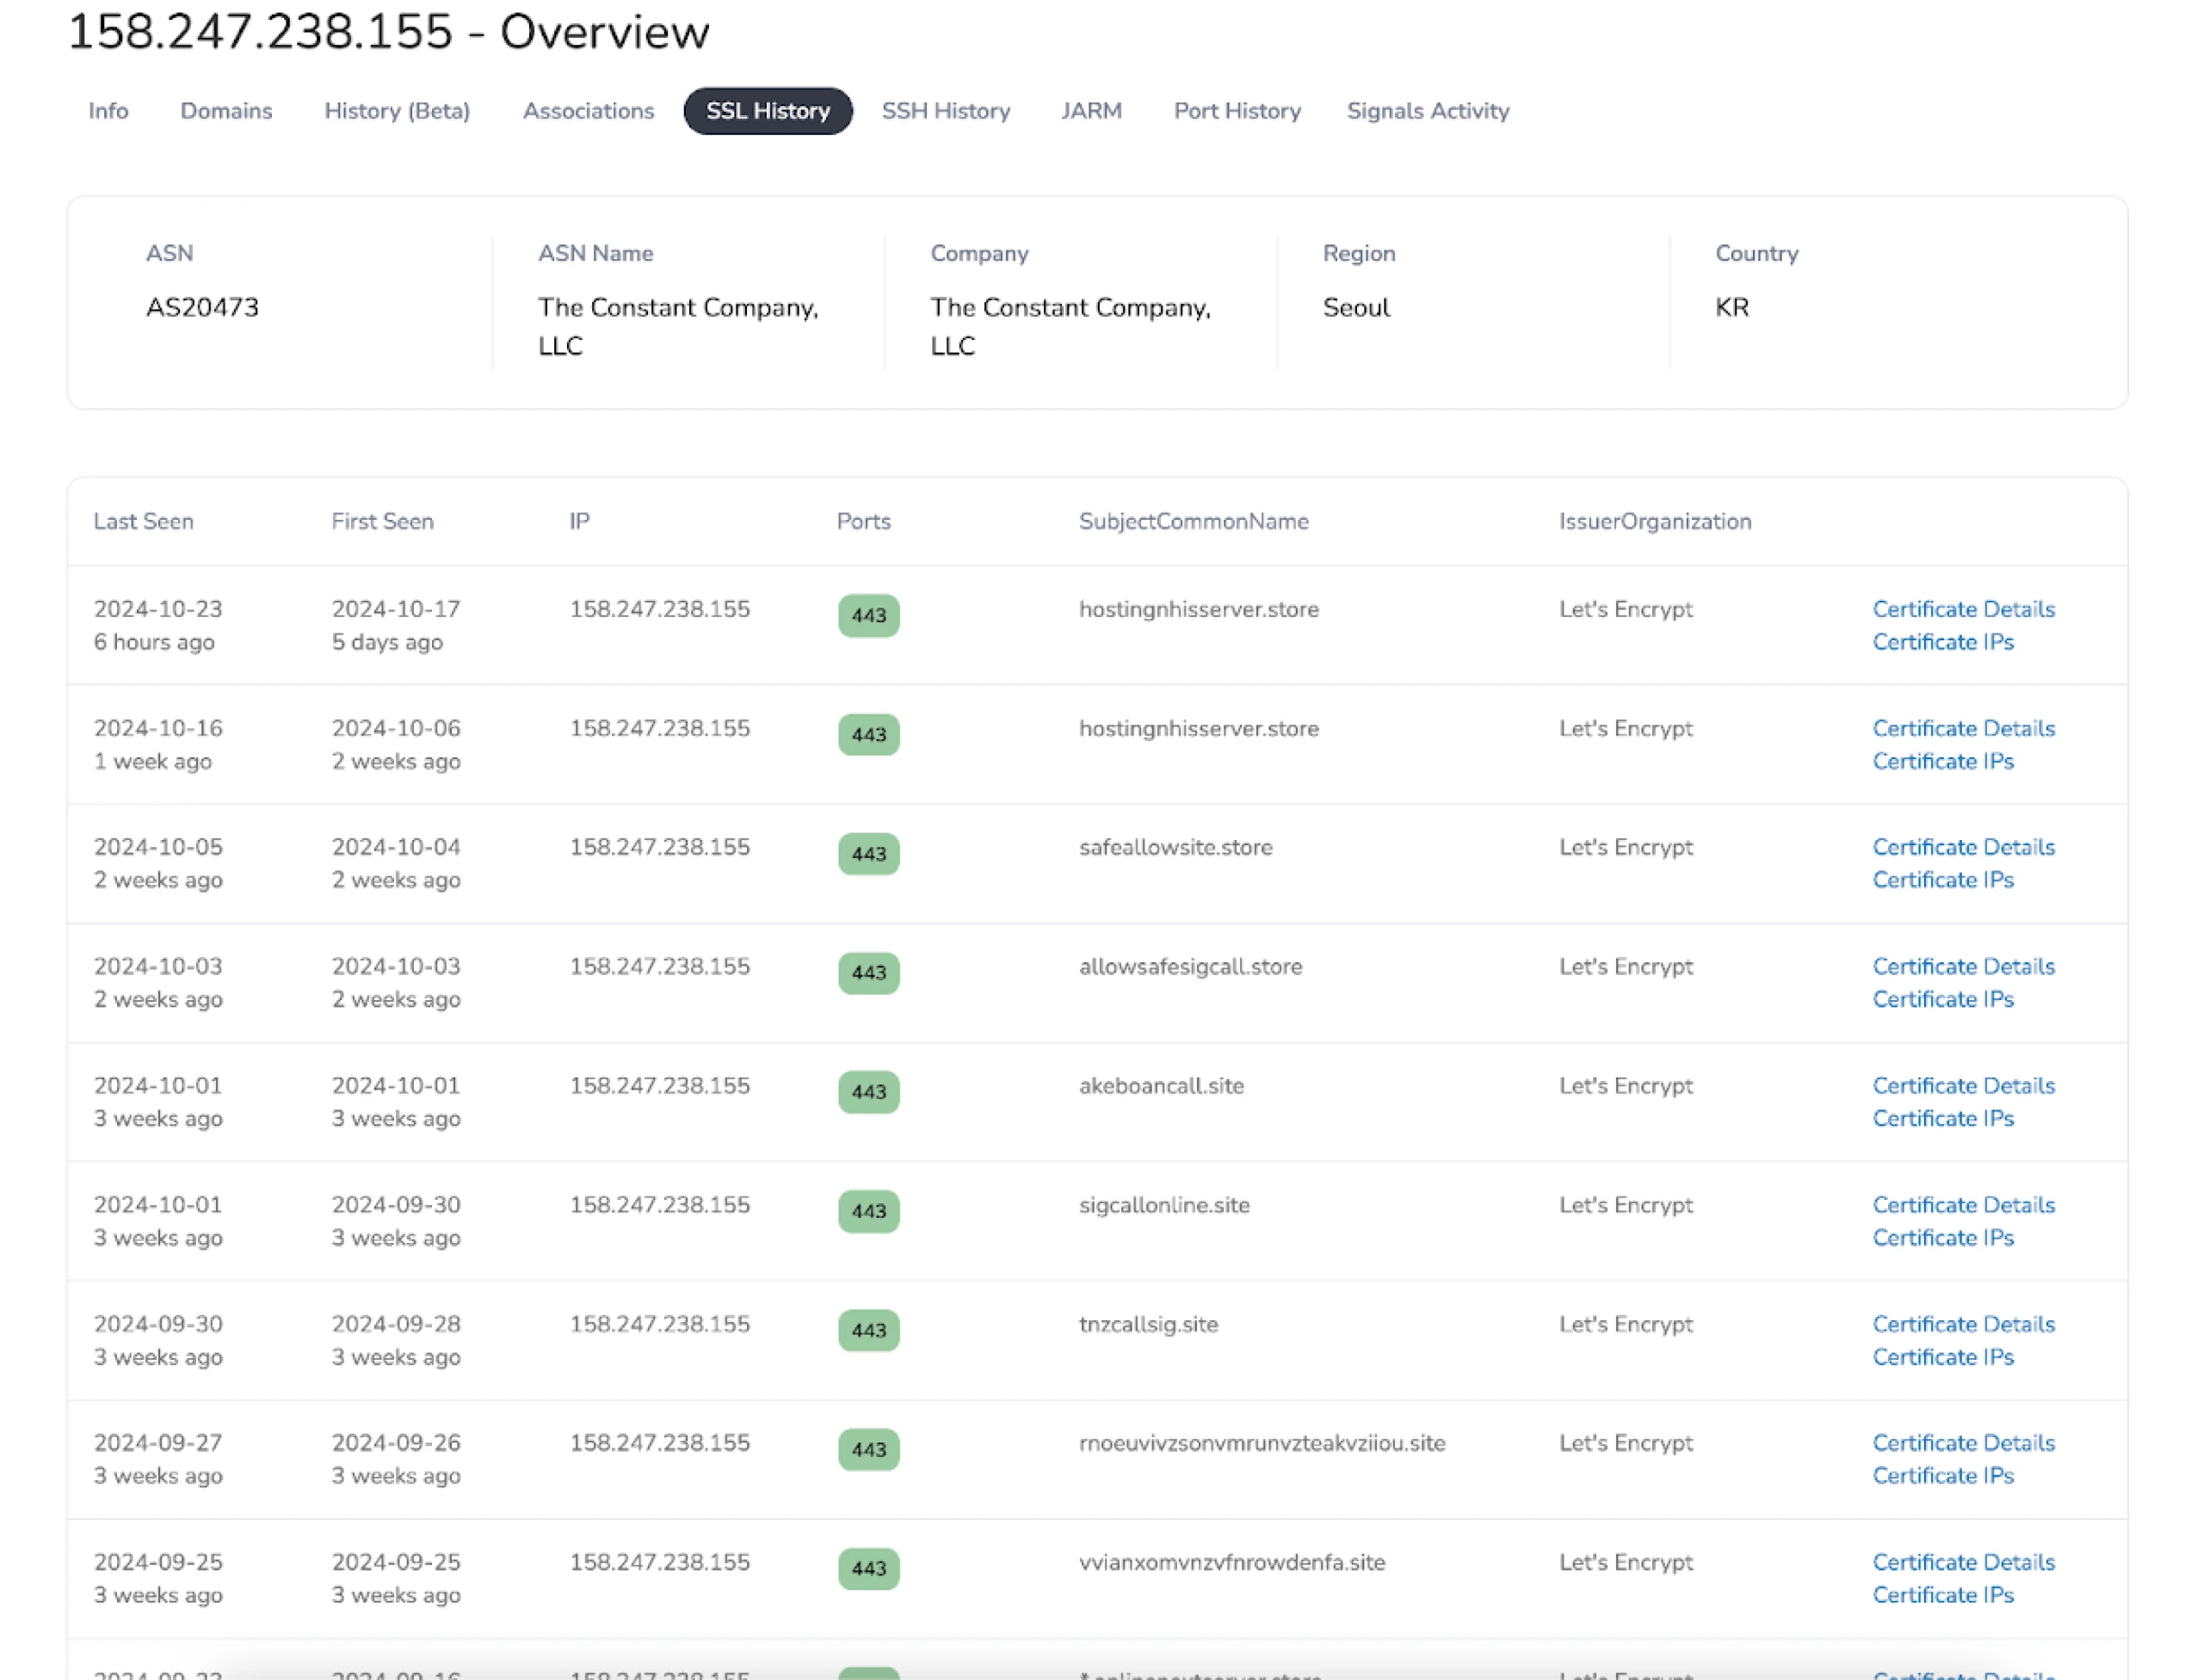Viewport: 2203px width, 1680px height.
Task: View Certificate IPs for tnzcallsig.site
Action: tap(1943, 1357)
